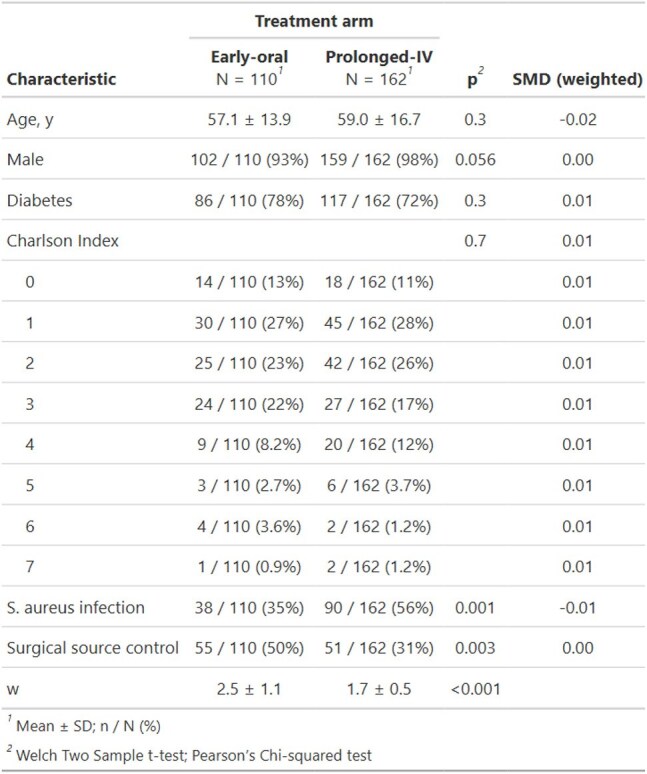Image resolution: width=647 pixels, height=774 pixels.
Task: Click the Characteristic column header
Action: (x=61, y=79)
